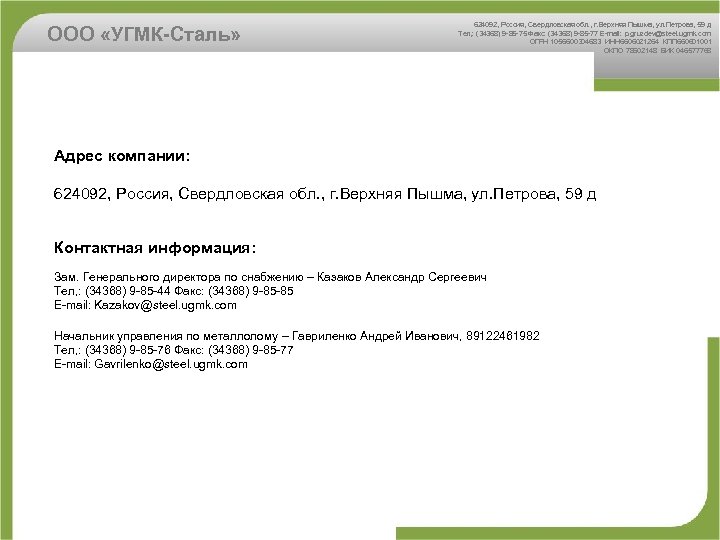Select the heading "Контактная информация:"
720x540 pixels.
155,248
